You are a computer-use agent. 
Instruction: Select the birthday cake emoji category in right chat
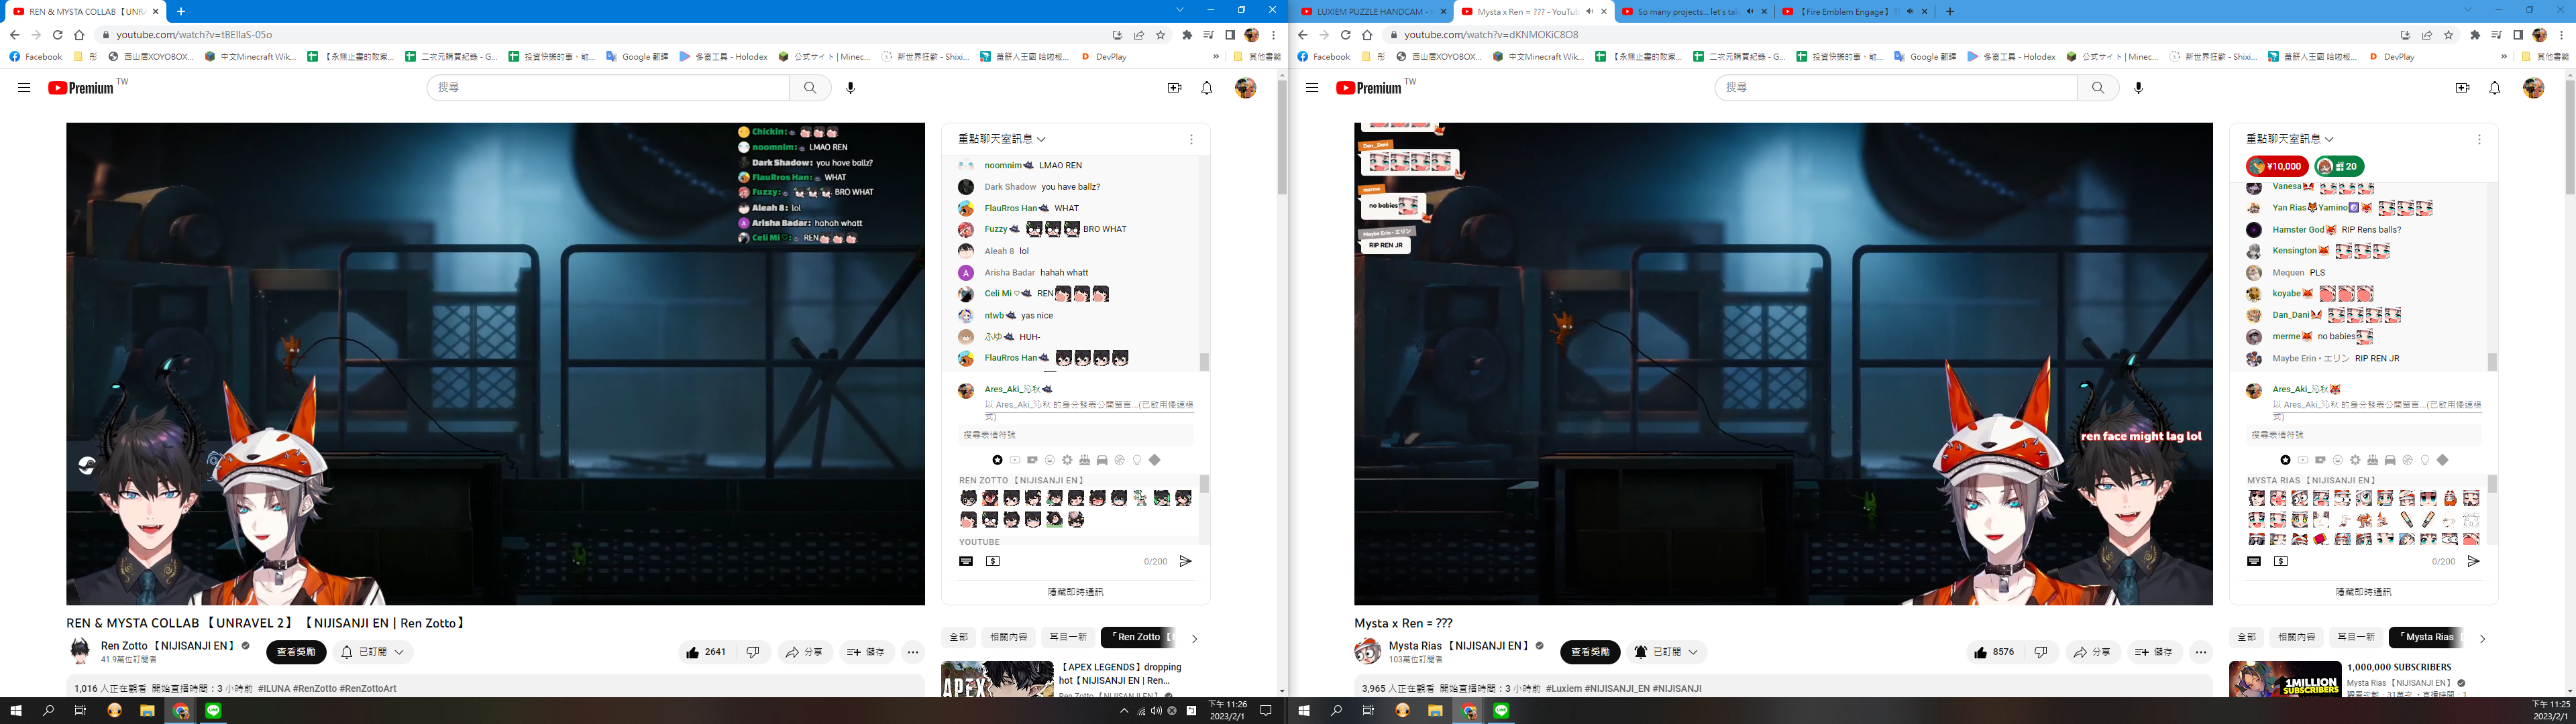(x=2372, y=460)
